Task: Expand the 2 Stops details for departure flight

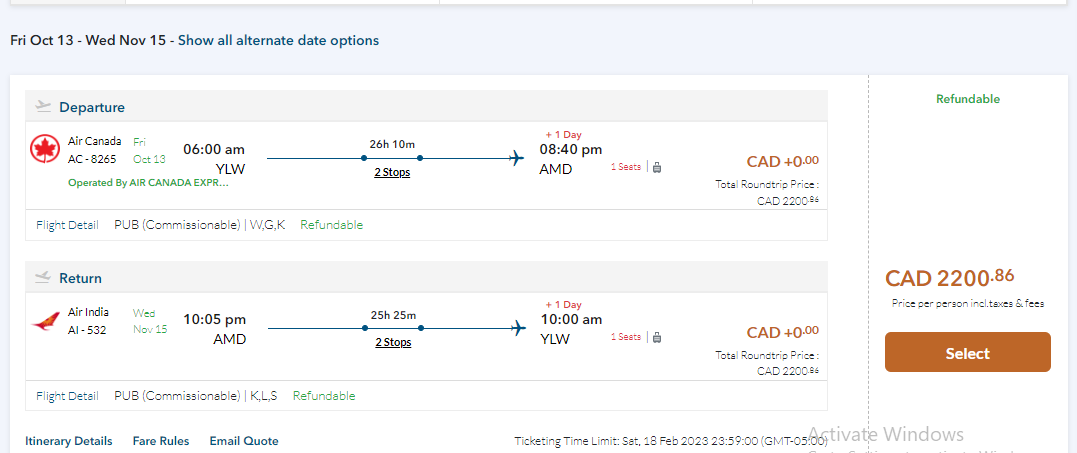Action: [393, 172]
